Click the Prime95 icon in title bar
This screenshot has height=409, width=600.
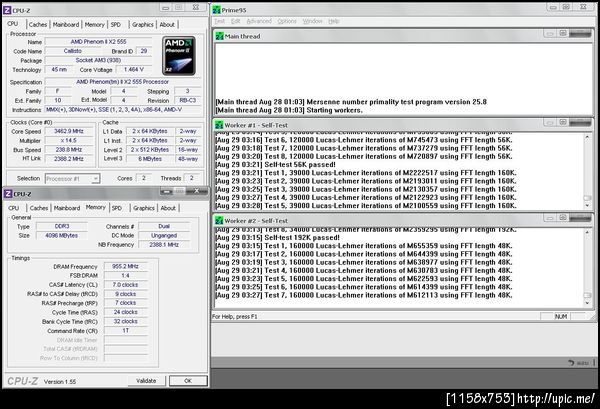click(217, 10)
